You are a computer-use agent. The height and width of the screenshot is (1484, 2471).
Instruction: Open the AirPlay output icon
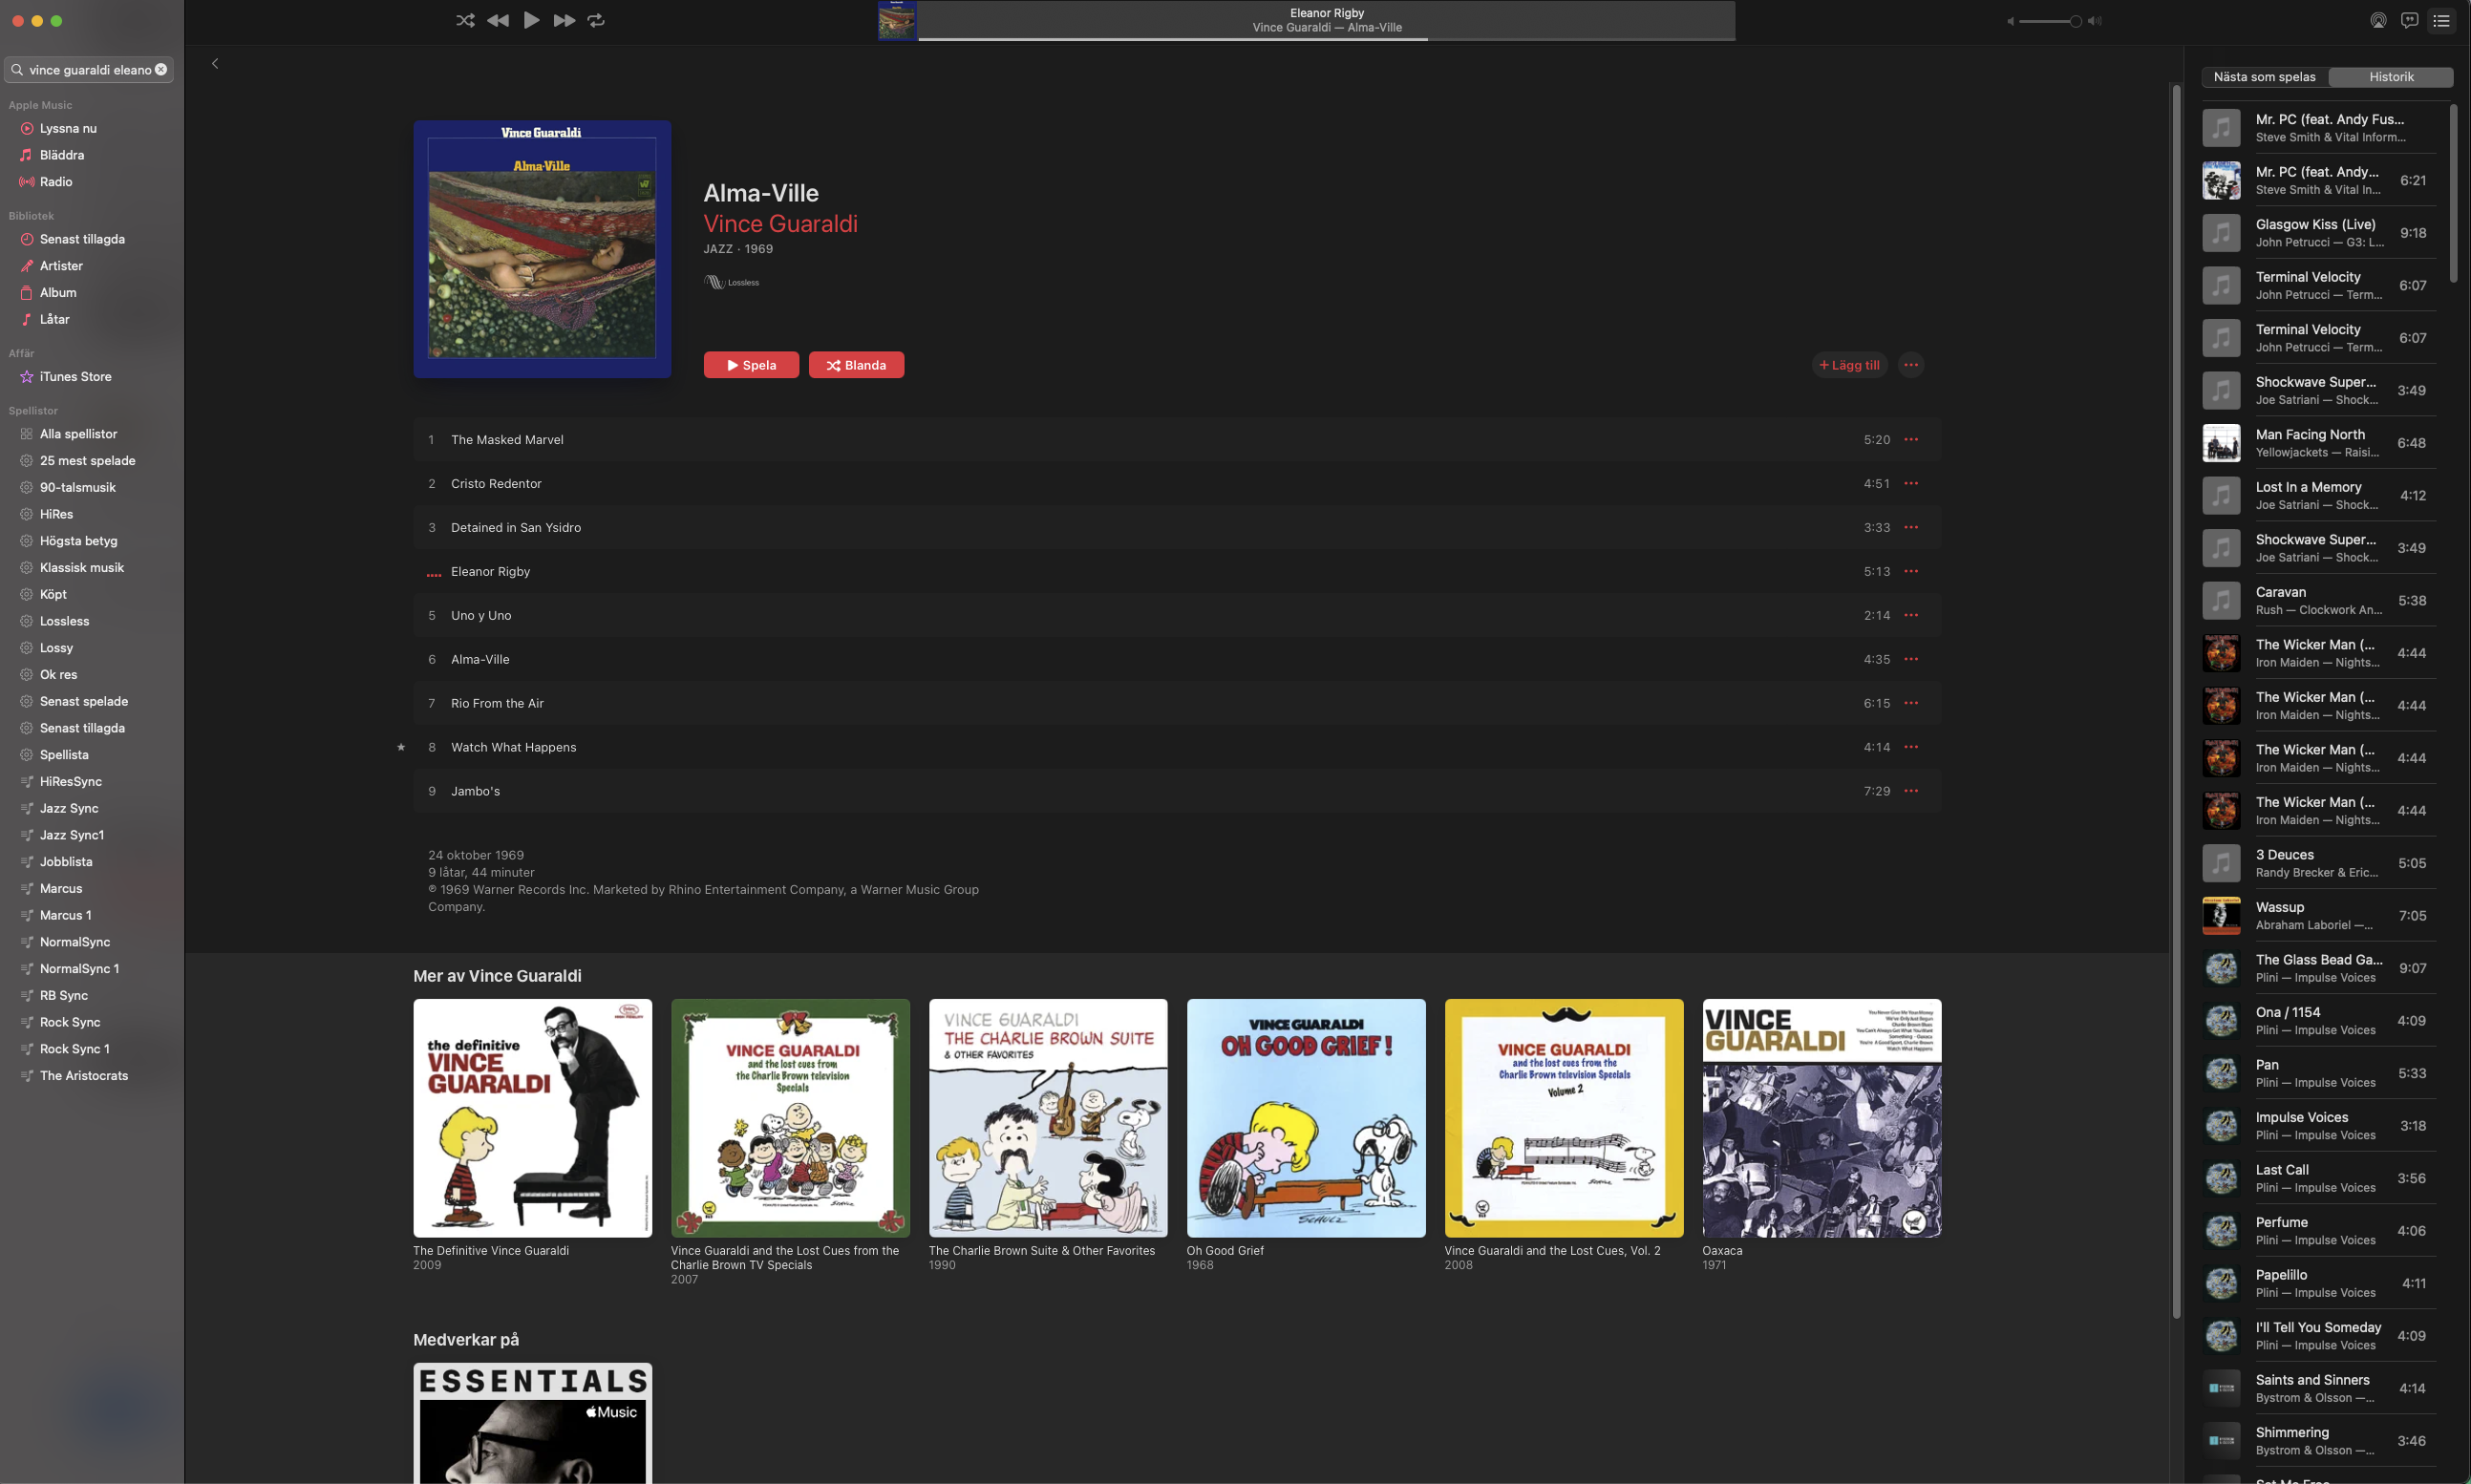2378,21
